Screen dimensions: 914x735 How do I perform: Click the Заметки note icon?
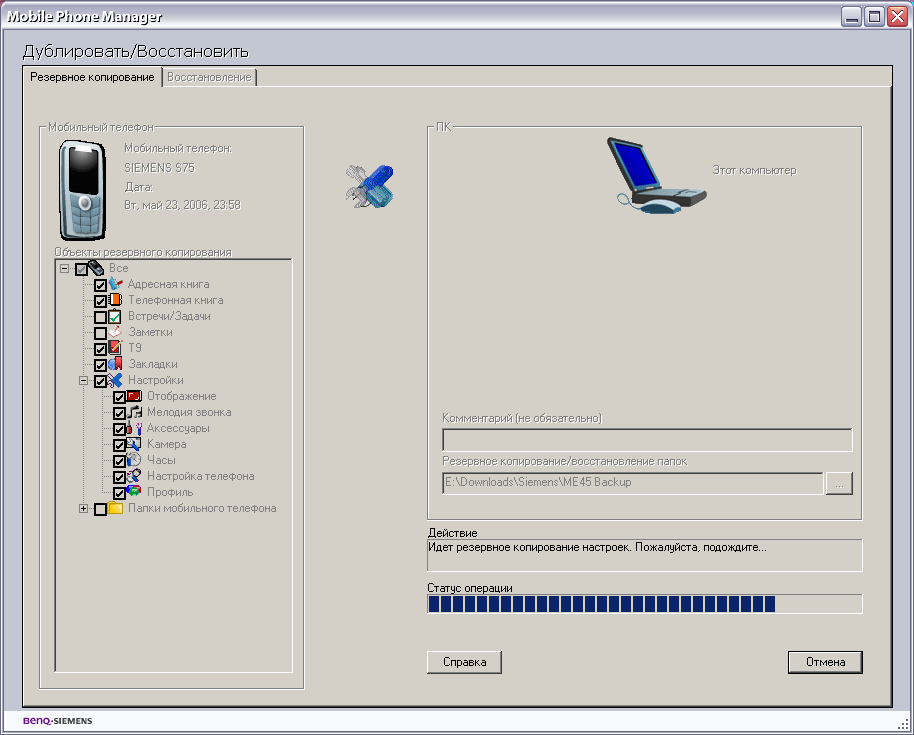[115, 332]
